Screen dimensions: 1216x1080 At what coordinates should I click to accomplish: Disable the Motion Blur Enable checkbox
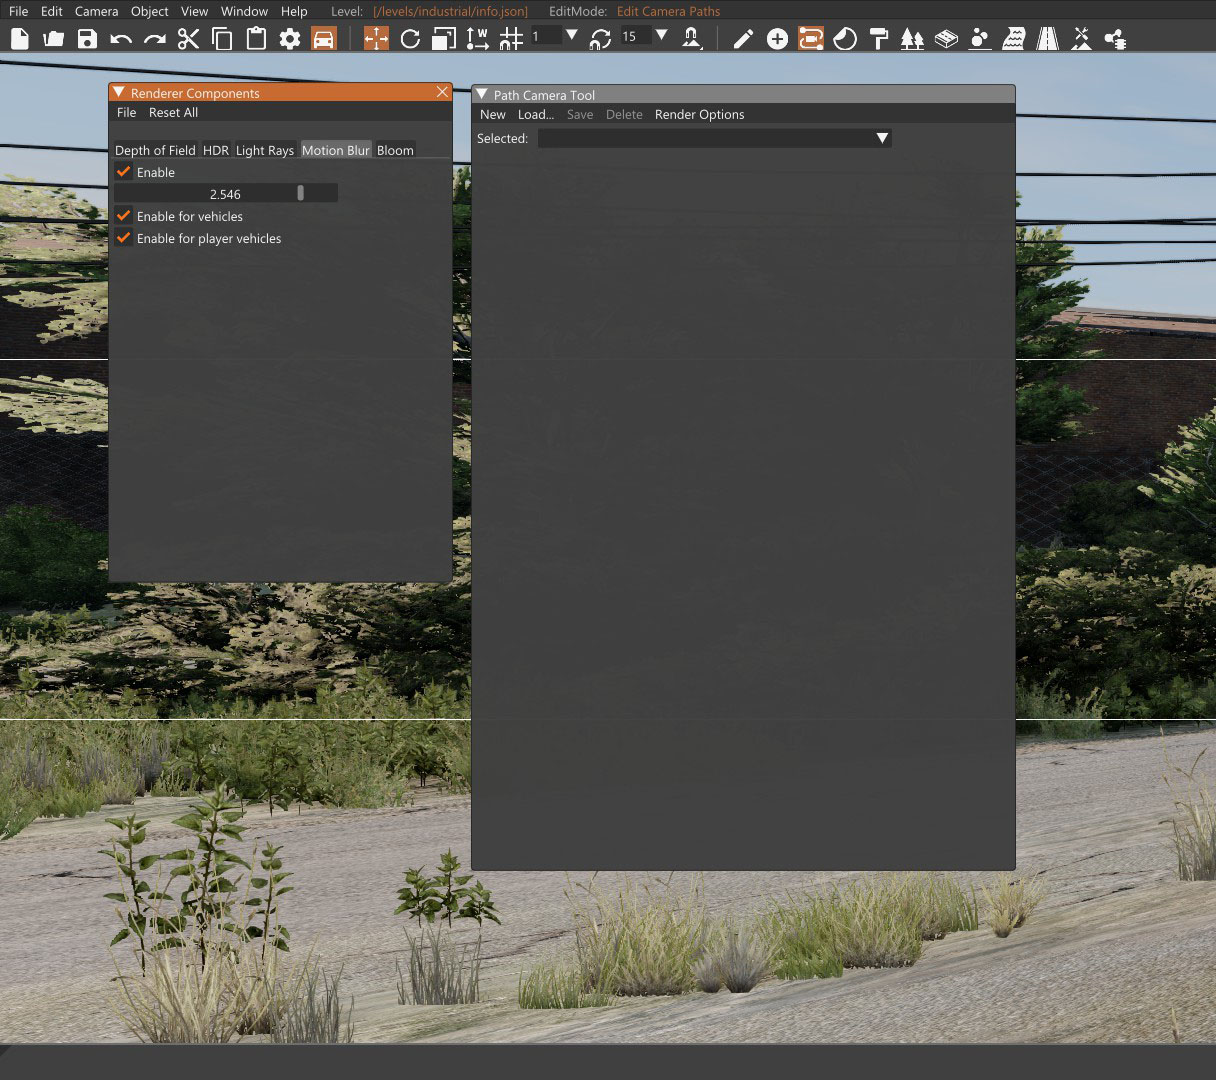click(124, 172)
